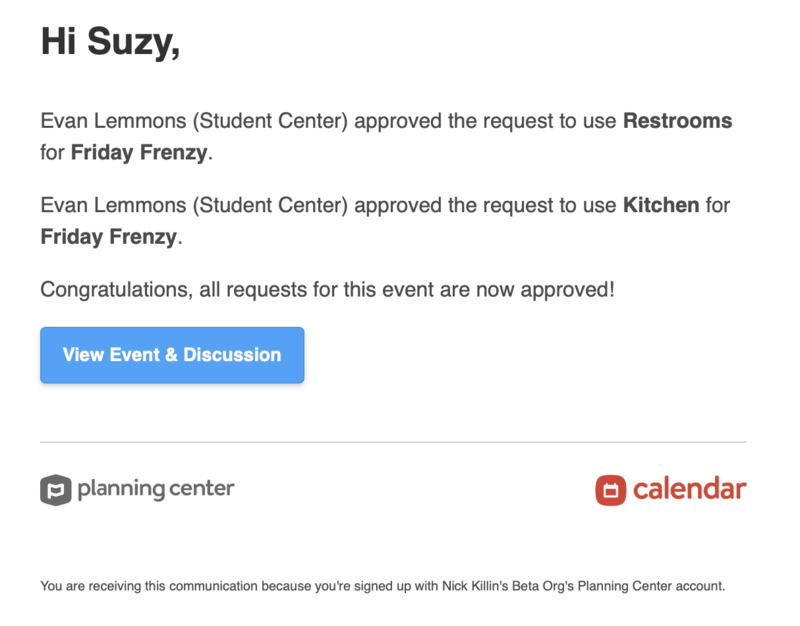The image size is (800, 626).
Task: Click the gray Planning Center wordmark
Action: point(155,490)
